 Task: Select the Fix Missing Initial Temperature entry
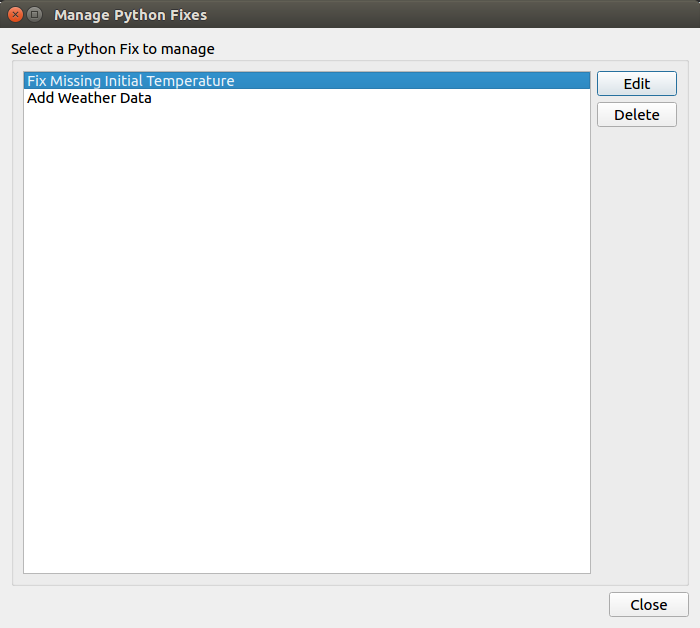[130, 81]
